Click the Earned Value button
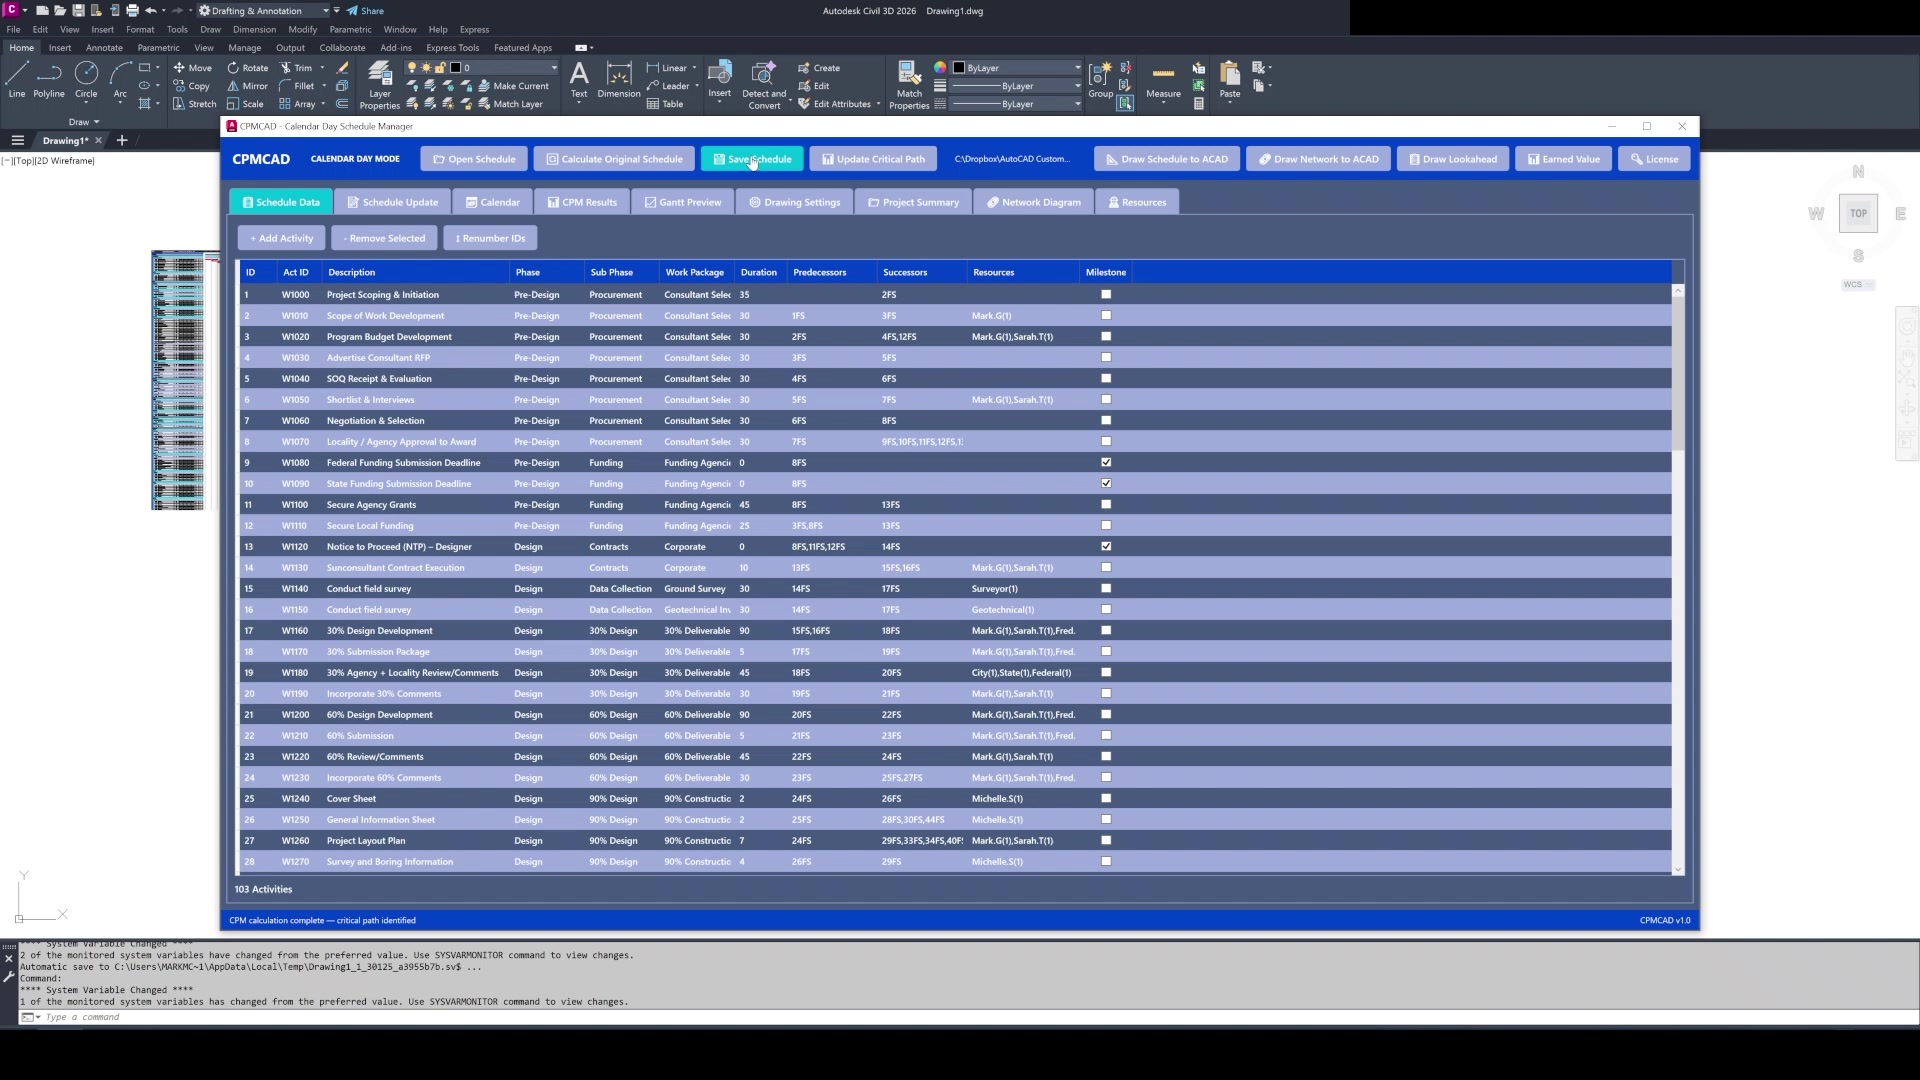The width and height of the screenshot is (1920, 1080). coord(1564,159)
